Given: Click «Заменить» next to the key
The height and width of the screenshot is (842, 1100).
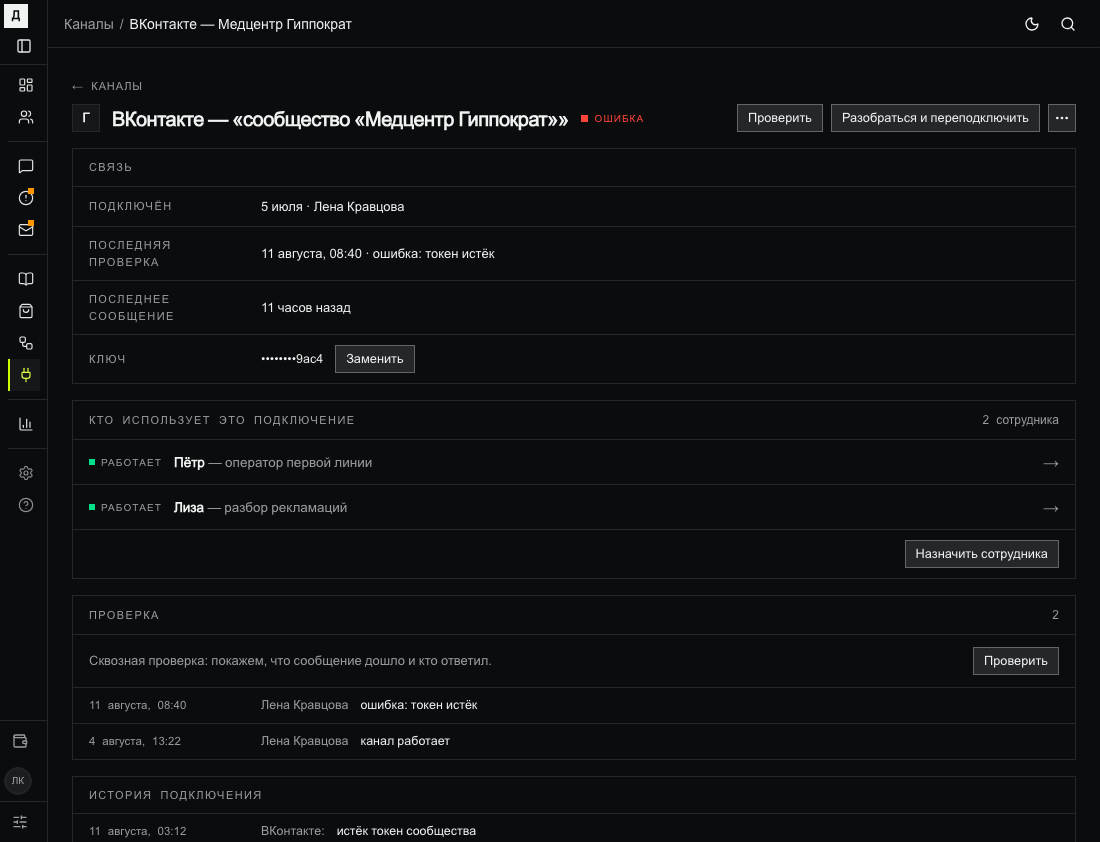Looking at the screenshot, I should (x=375, y=359).
